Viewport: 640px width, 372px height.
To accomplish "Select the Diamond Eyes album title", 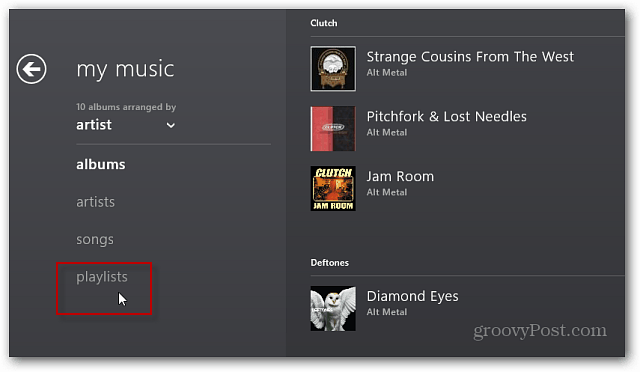I will (412, 296).
